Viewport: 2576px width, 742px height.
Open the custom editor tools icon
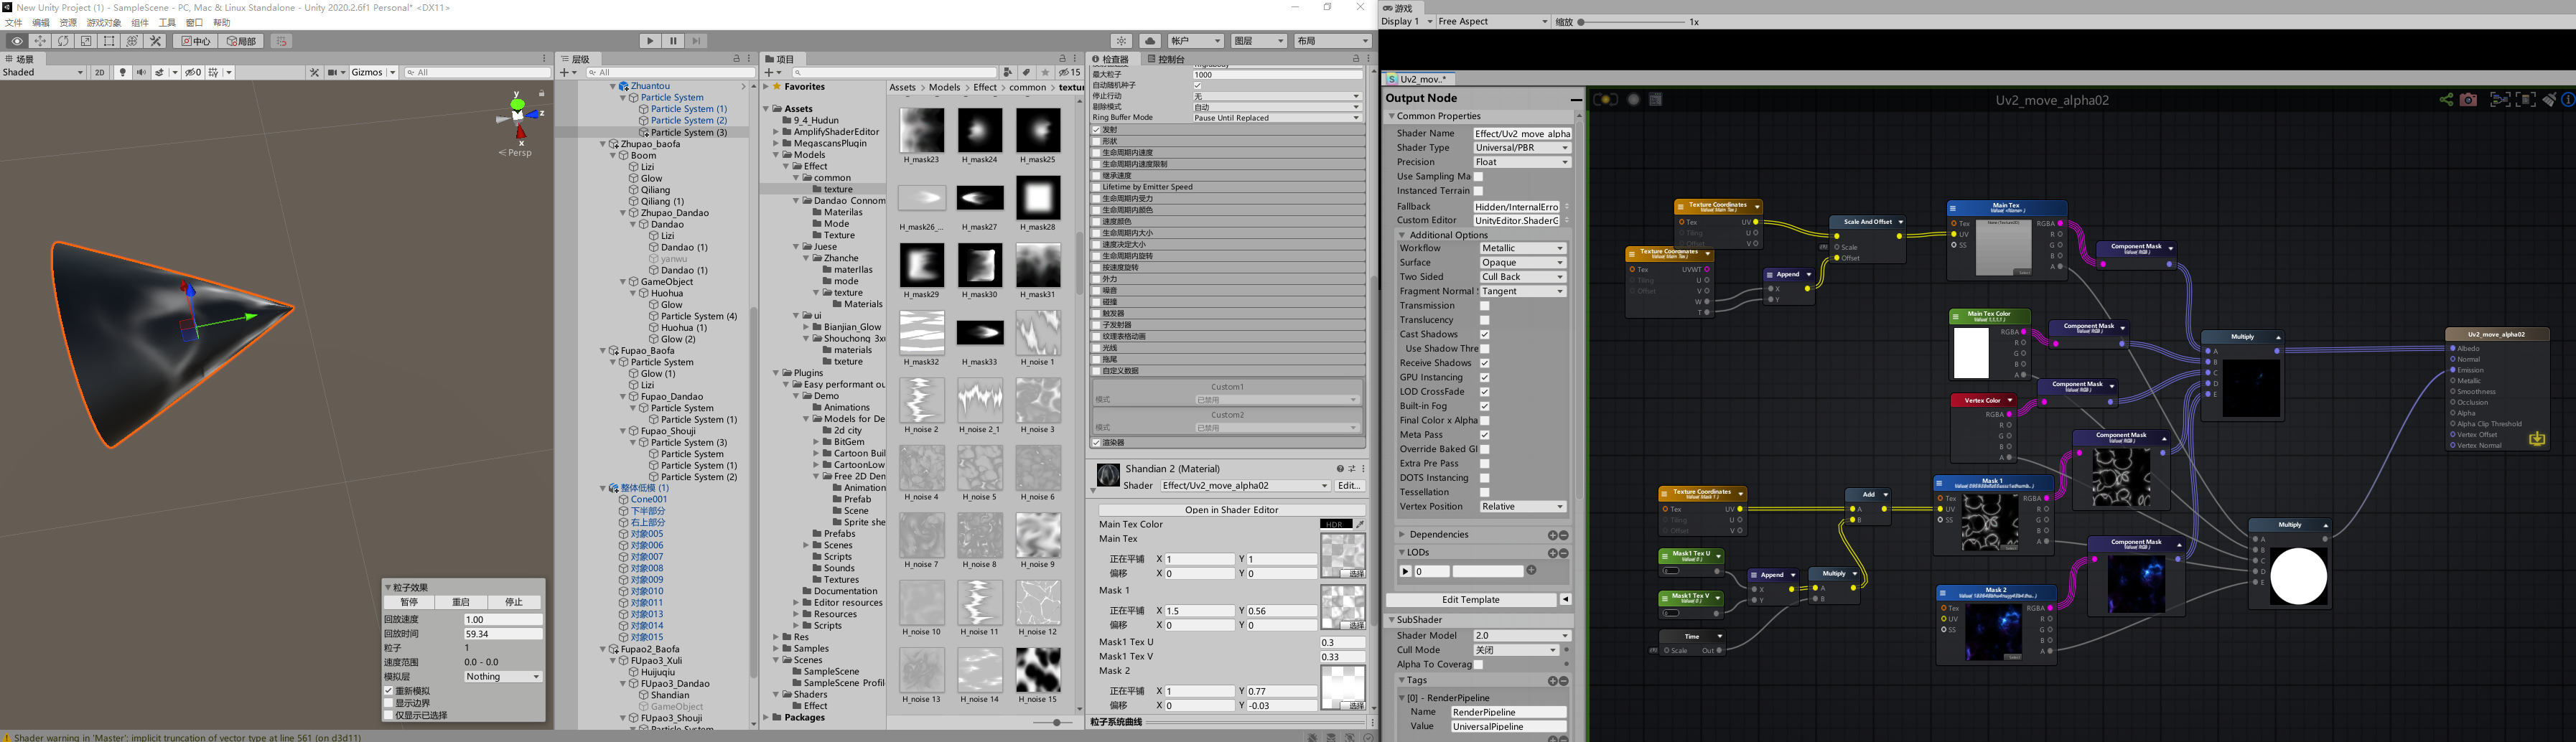(155, 41)
